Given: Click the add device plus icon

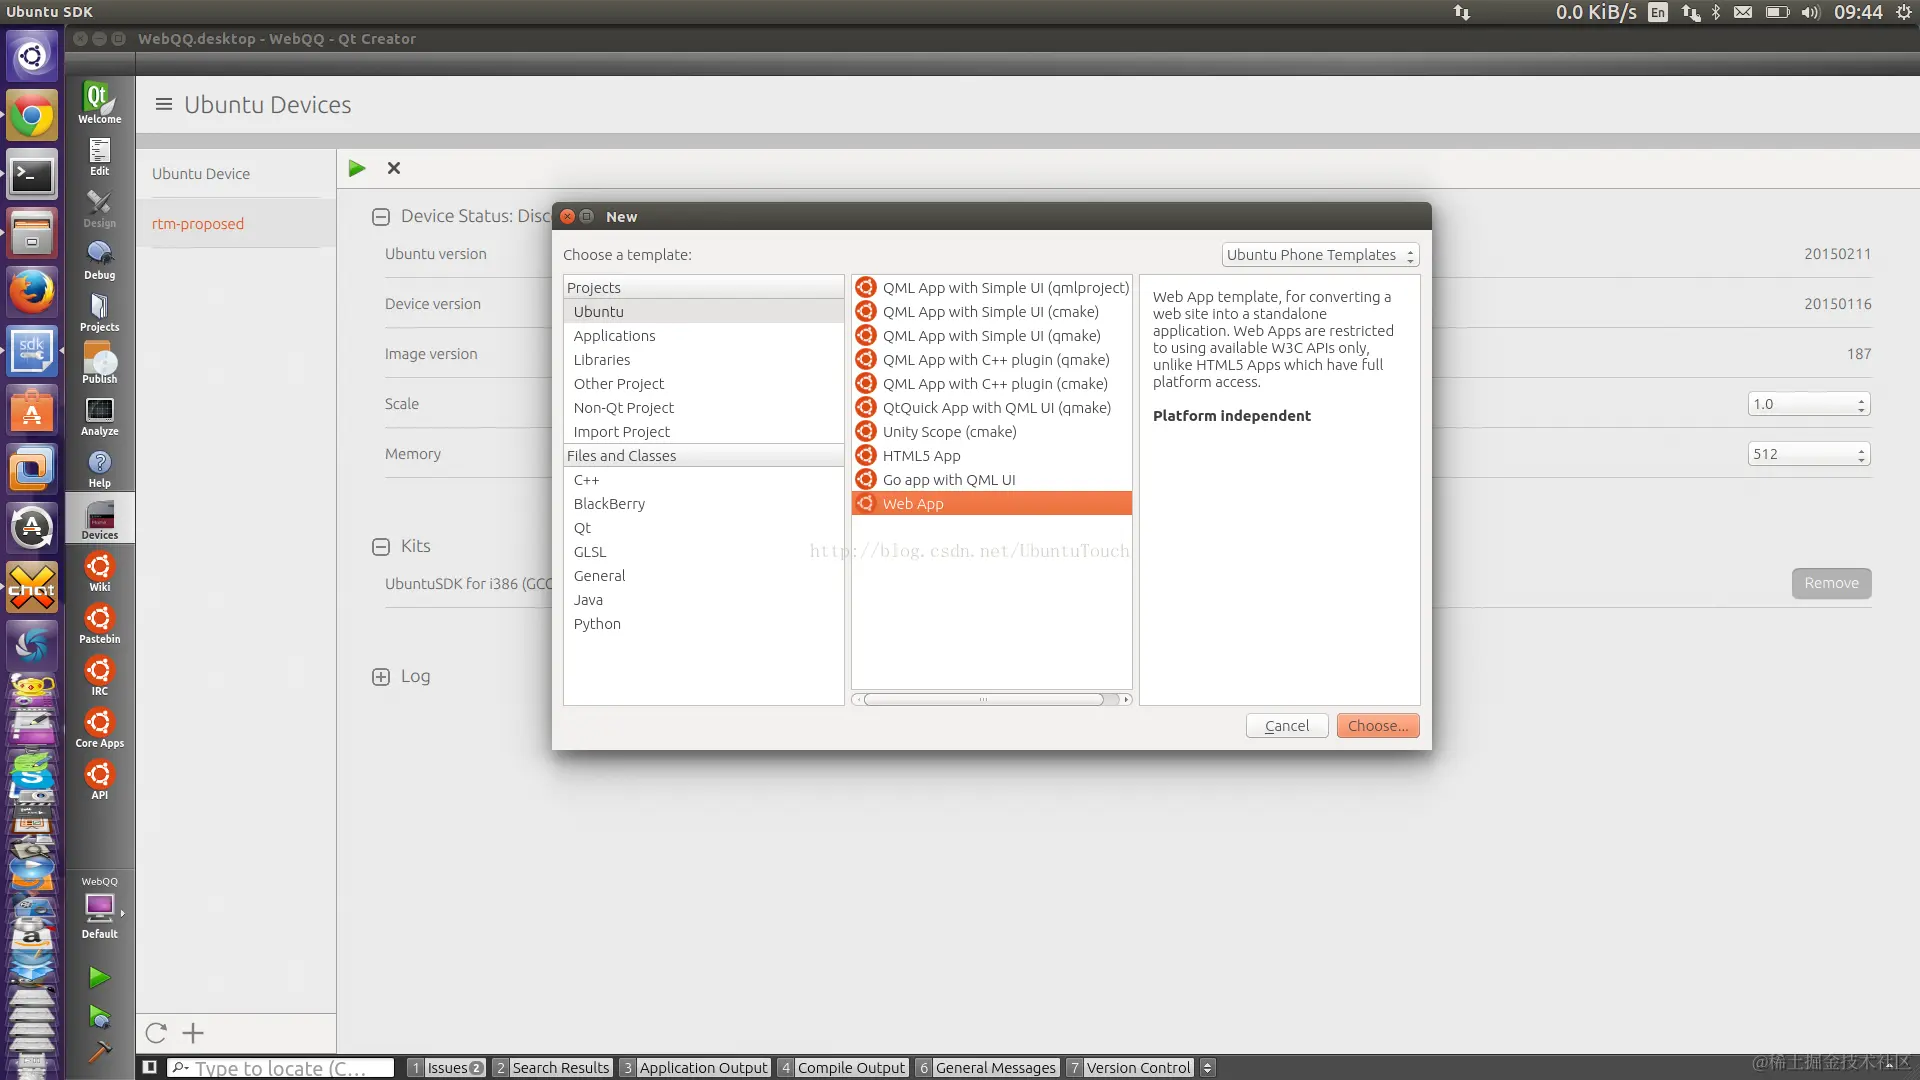Looking at the screenshot, I should (x=193, y=1033).
